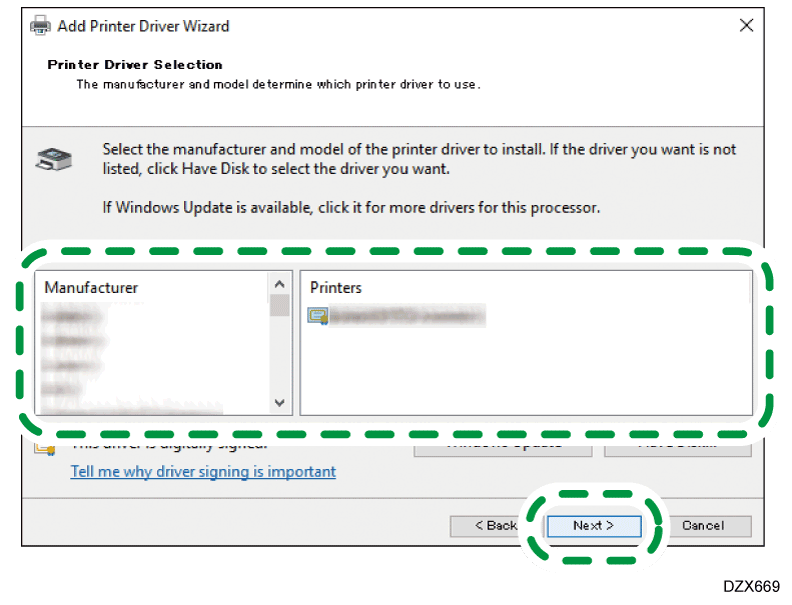
Task: Go back with the Back button
Action: pos(494,525)
